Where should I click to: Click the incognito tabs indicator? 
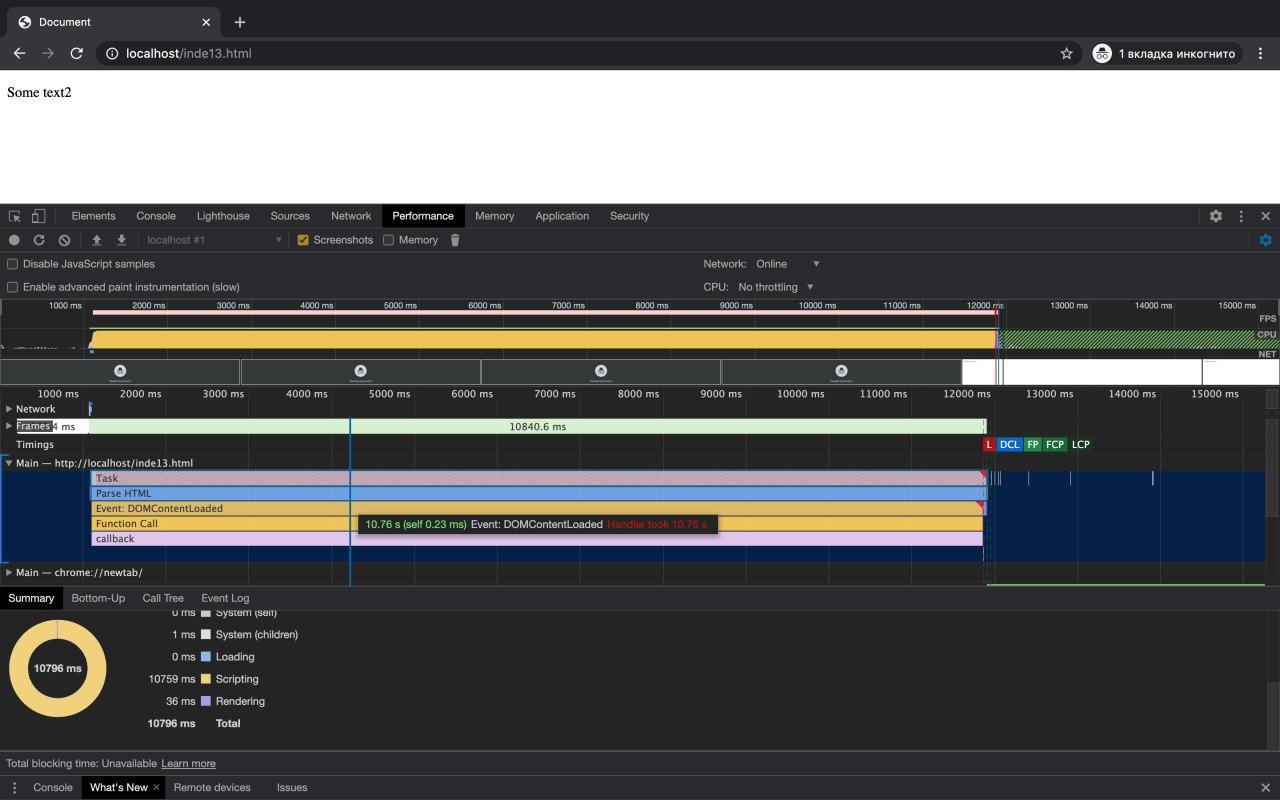pyautogui.click(x=1164, y=53)
